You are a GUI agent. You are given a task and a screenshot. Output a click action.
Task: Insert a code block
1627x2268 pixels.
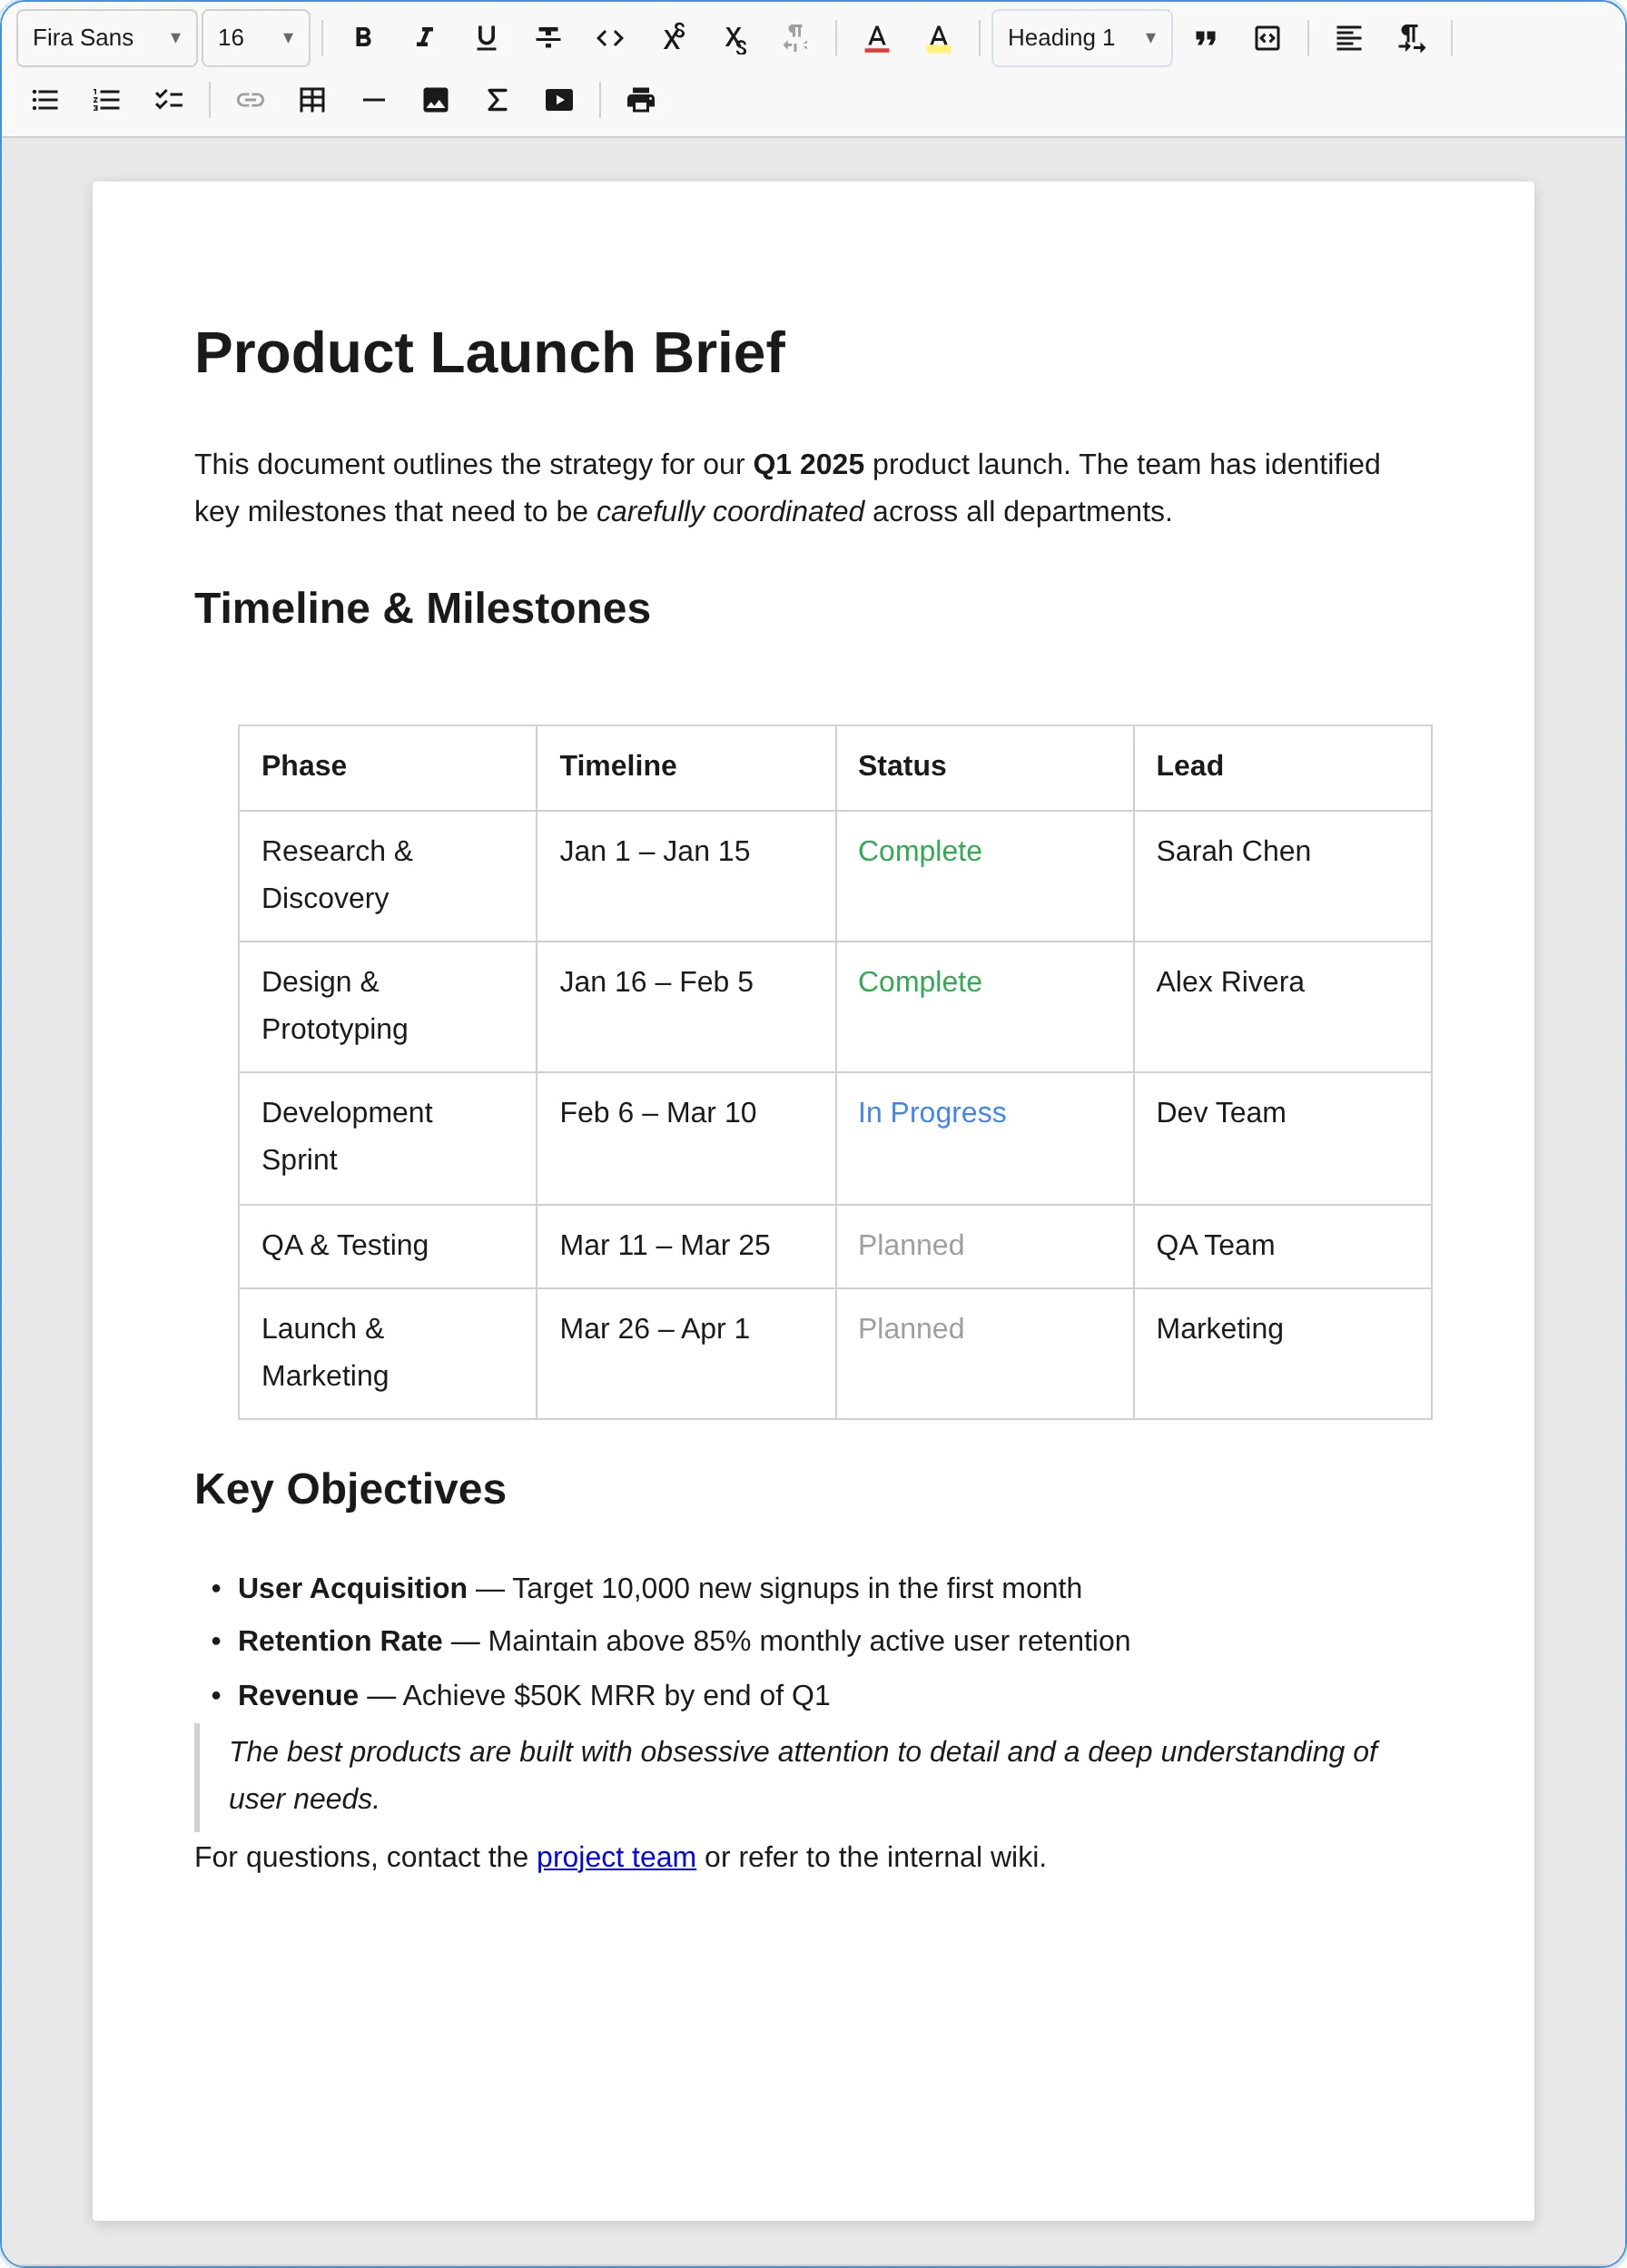pos(1267,38)
